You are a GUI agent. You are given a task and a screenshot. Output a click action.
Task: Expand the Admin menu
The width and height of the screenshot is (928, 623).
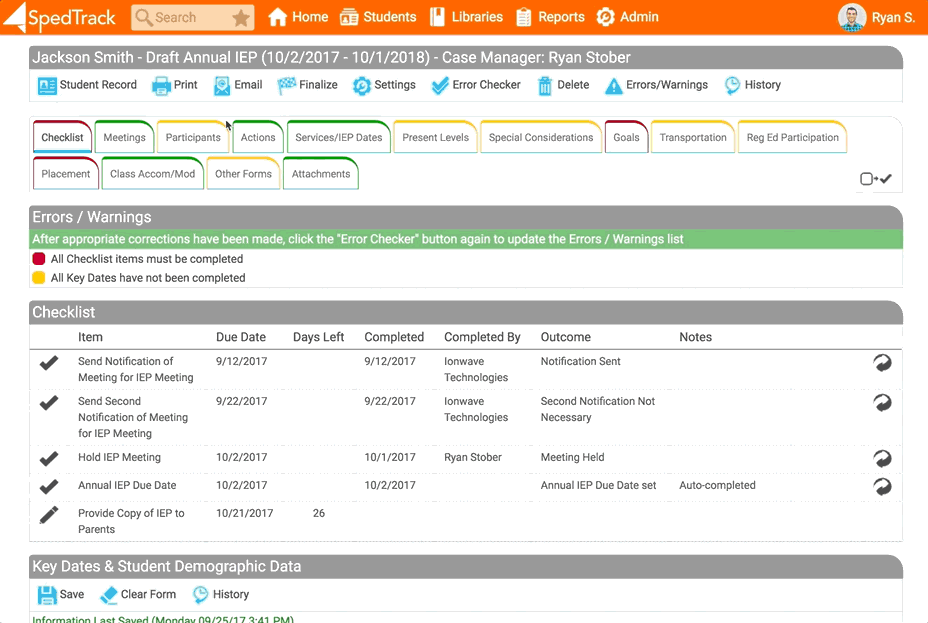pyautogui.click(x=627, y=17)
